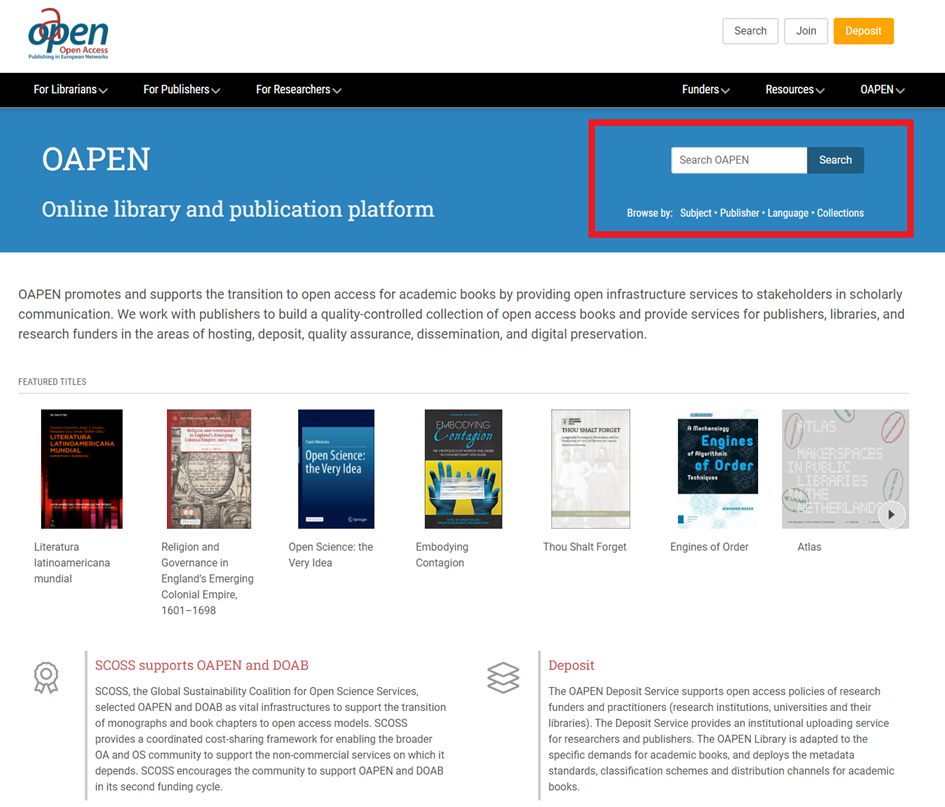Viewport: 945px width, 807px height.
Task: Open Engines of Order book cover
Action: point(717,469)
